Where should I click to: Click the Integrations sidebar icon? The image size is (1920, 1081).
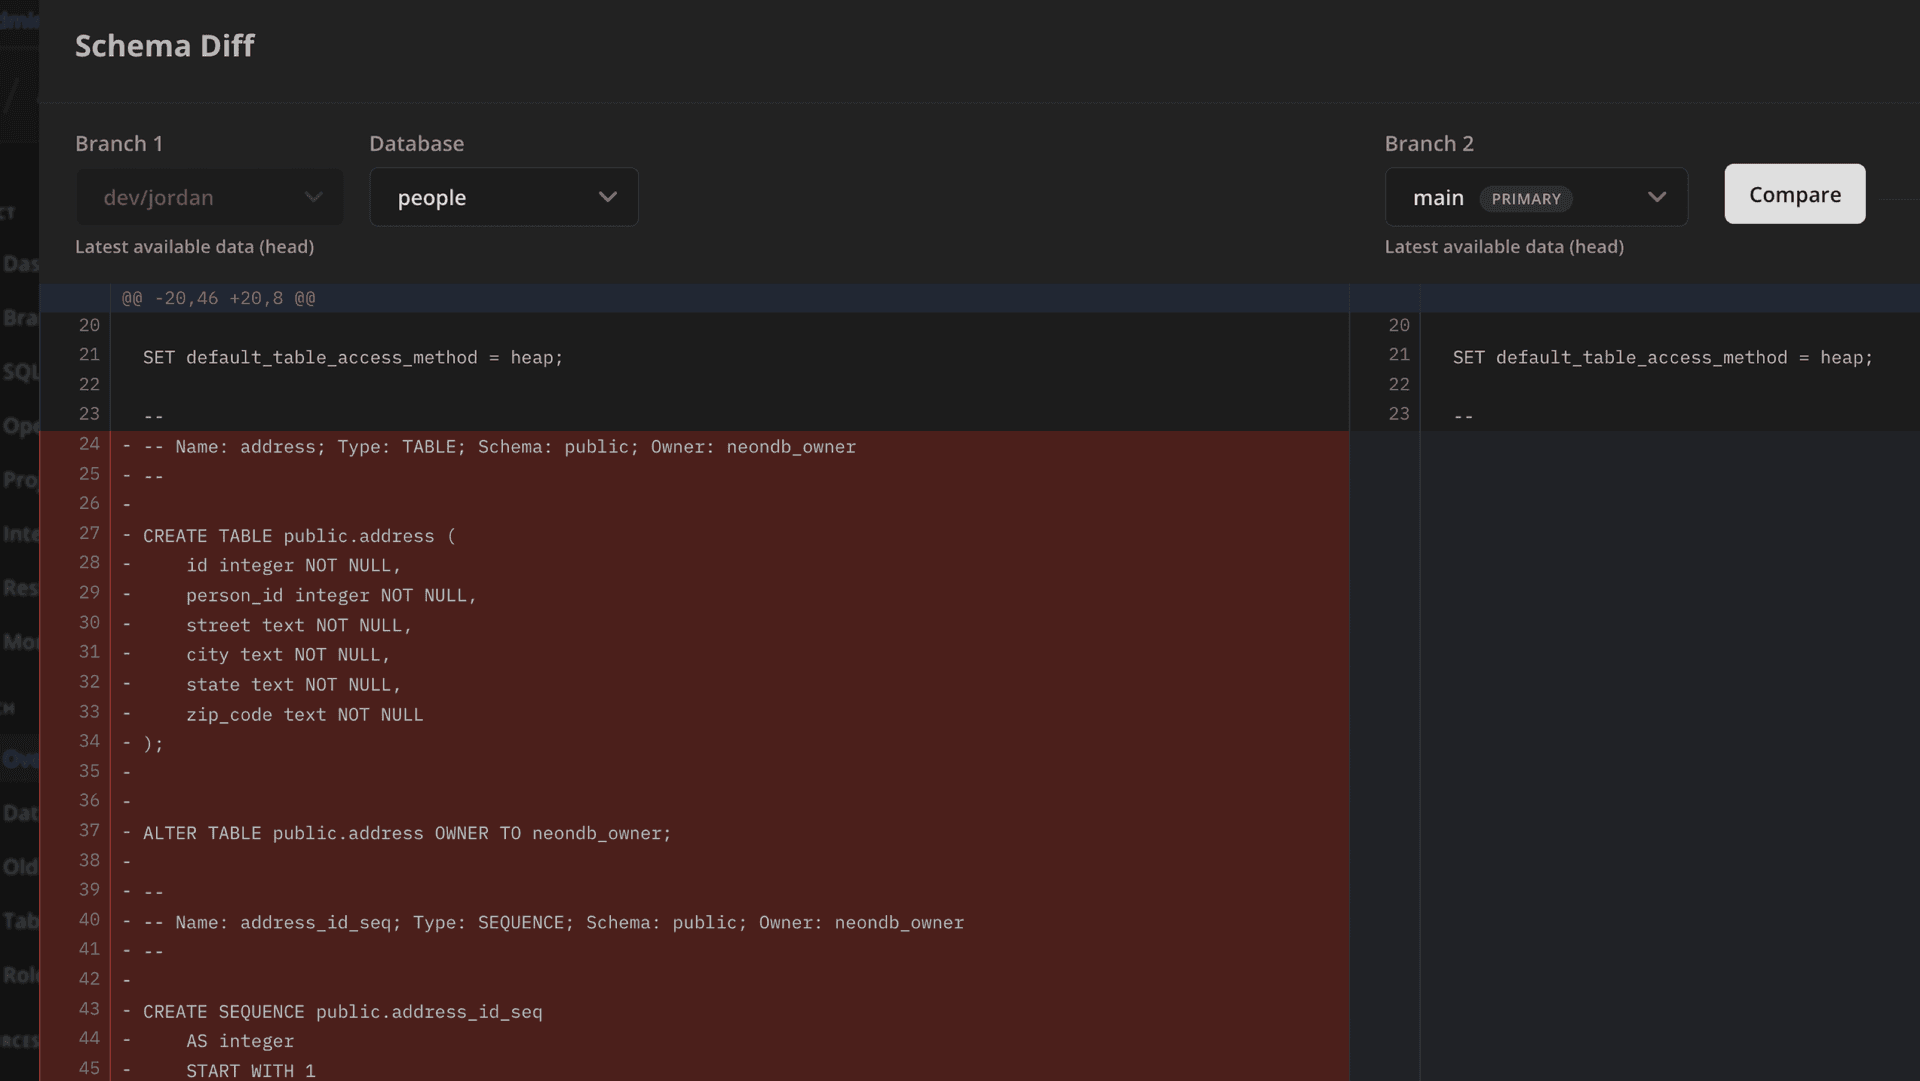point(18,534)
